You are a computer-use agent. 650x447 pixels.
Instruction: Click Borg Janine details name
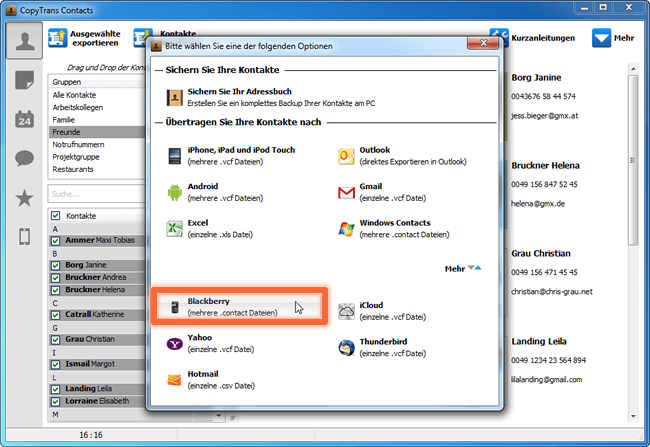pyautogui.click(x=536, y=78)
